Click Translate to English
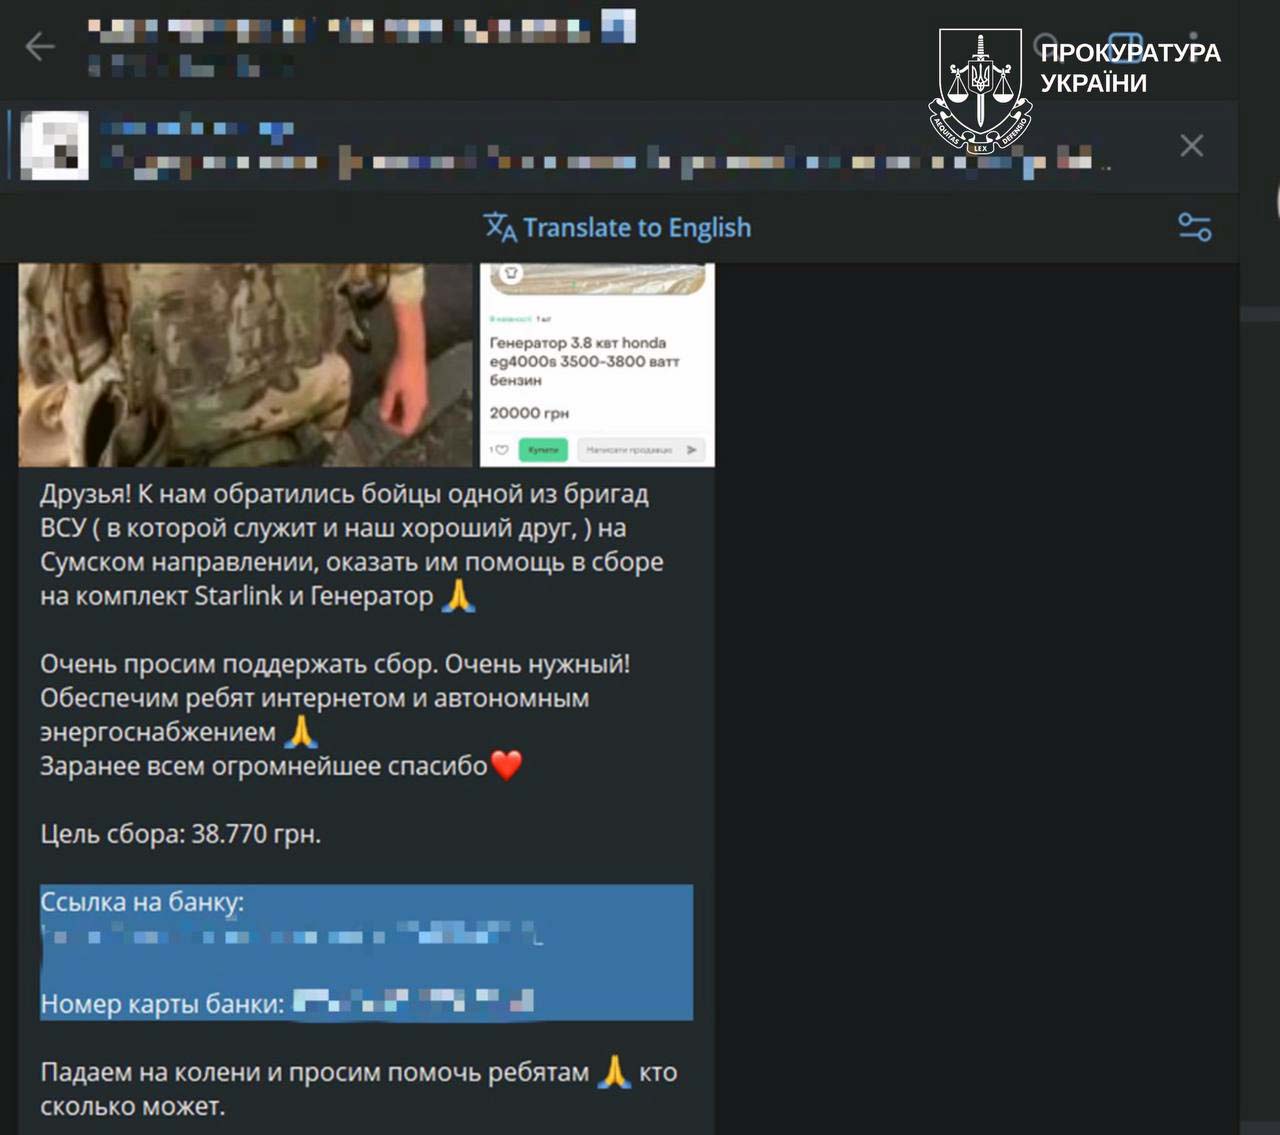 click(x=618, y=228)
